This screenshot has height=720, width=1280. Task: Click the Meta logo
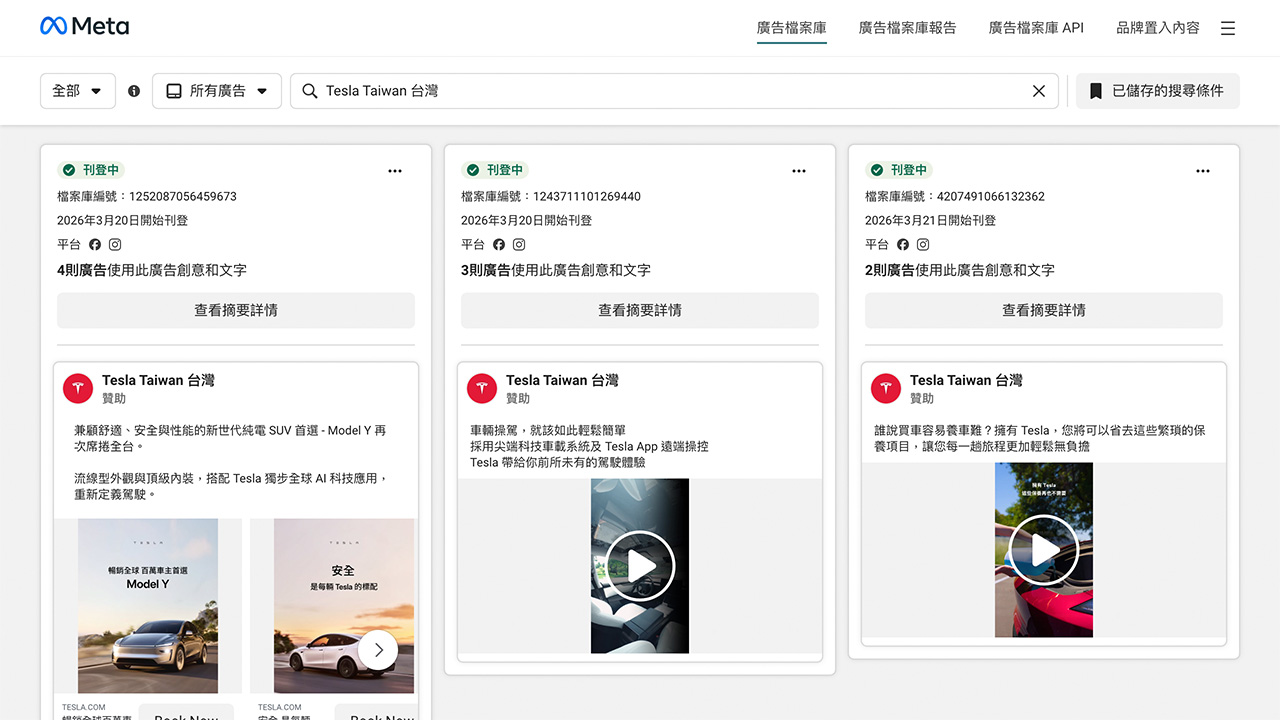84,27
